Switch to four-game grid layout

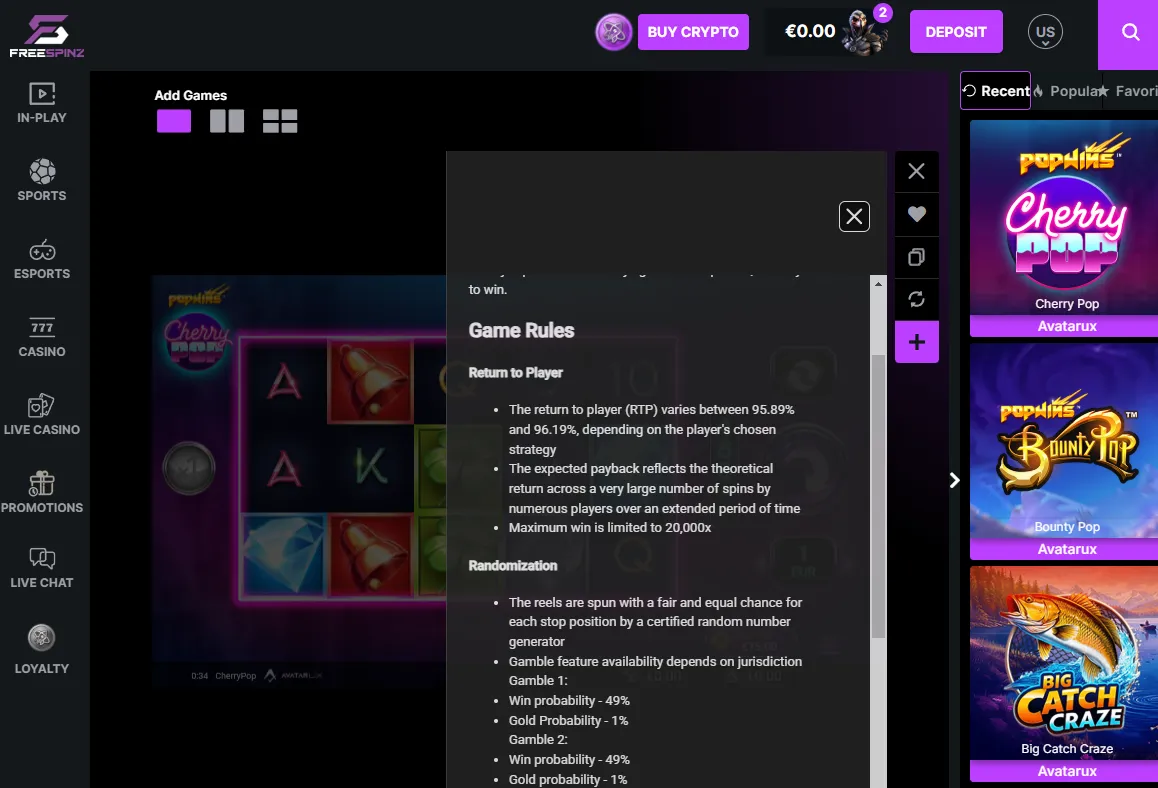click(x=280, y=121)
